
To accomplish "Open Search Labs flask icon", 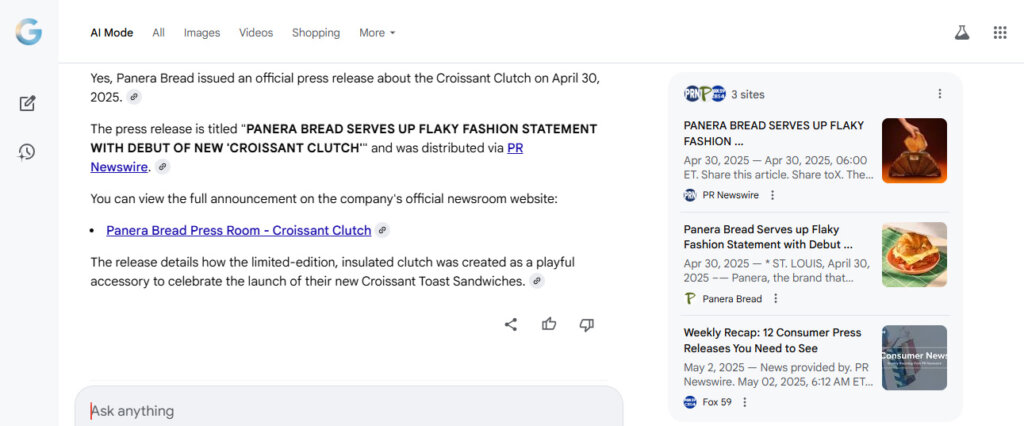I will (x=962, y=32).
